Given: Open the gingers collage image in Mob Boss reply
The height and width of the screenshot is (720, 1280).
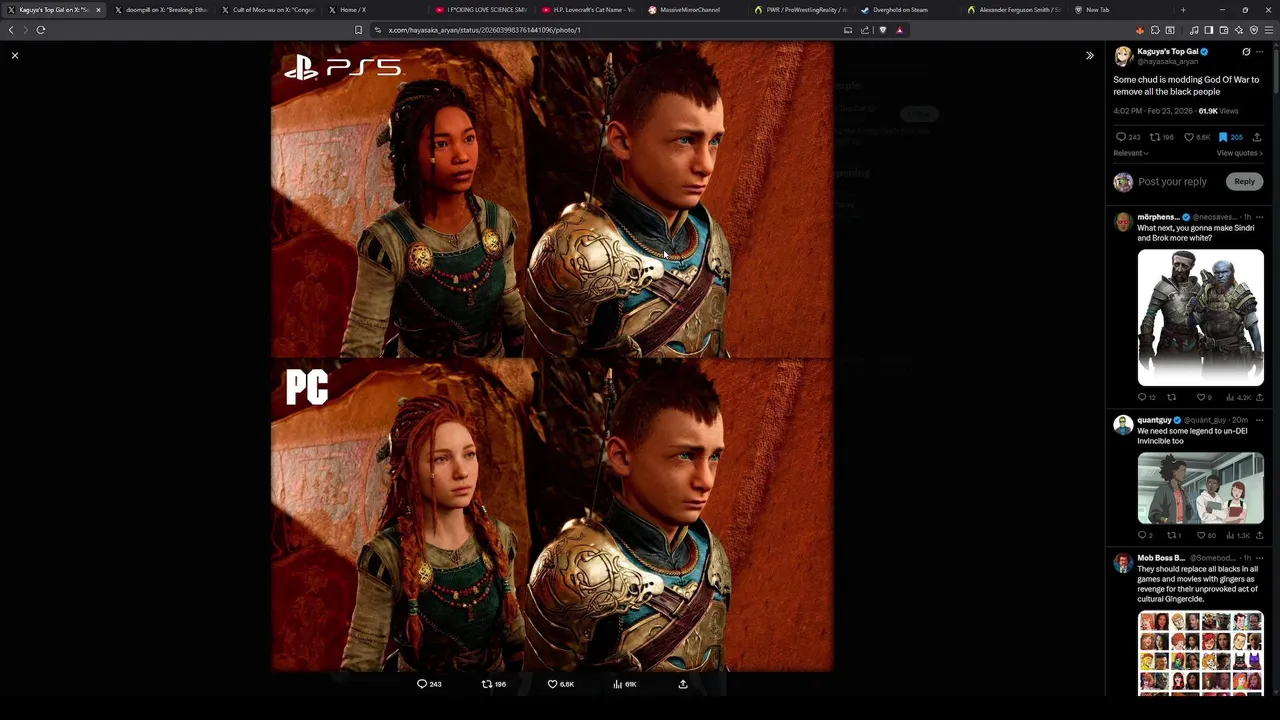Looking at the screenshot, I should tap(1200, 653).
